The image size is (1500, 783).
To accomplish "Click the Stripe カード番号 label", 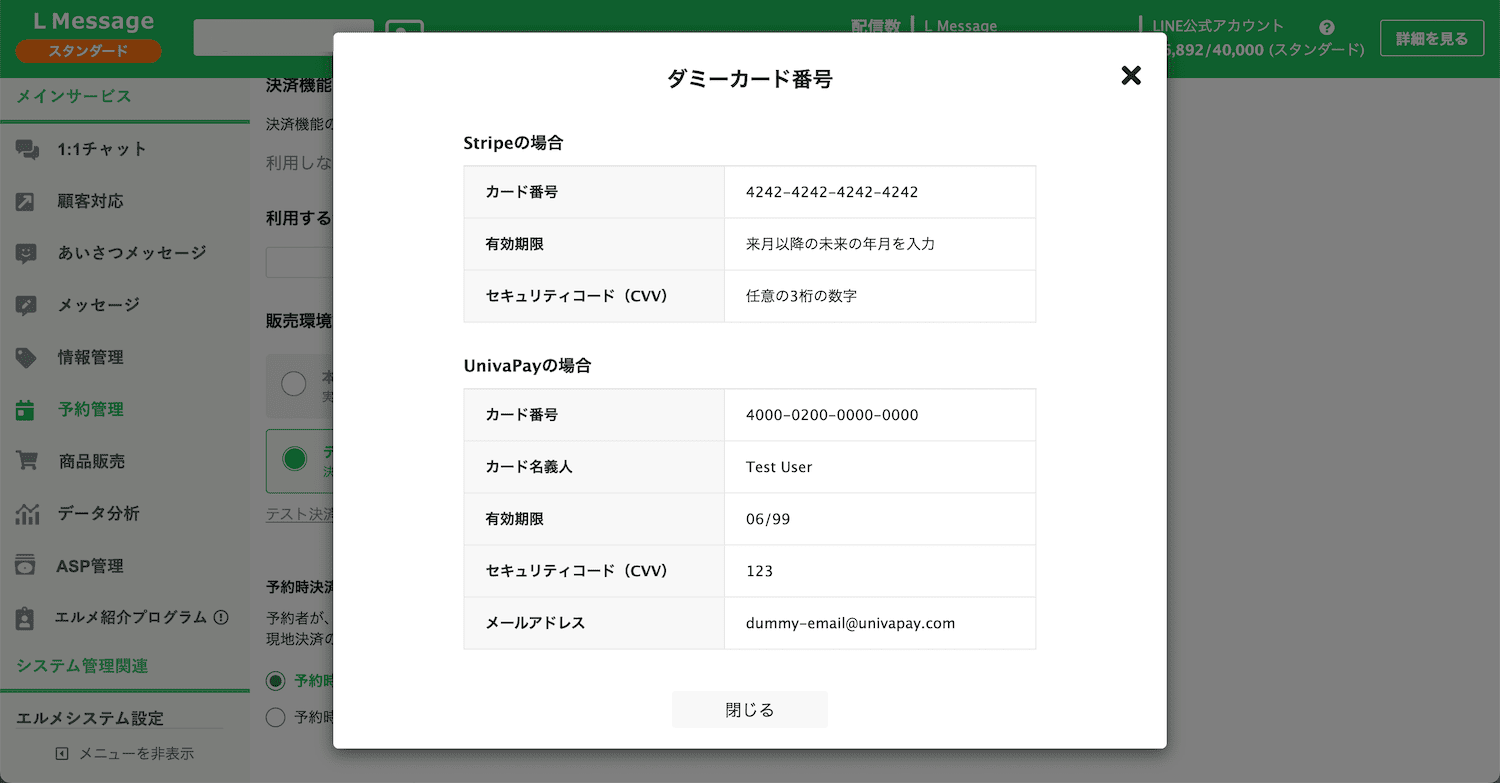I will [521, 192].
